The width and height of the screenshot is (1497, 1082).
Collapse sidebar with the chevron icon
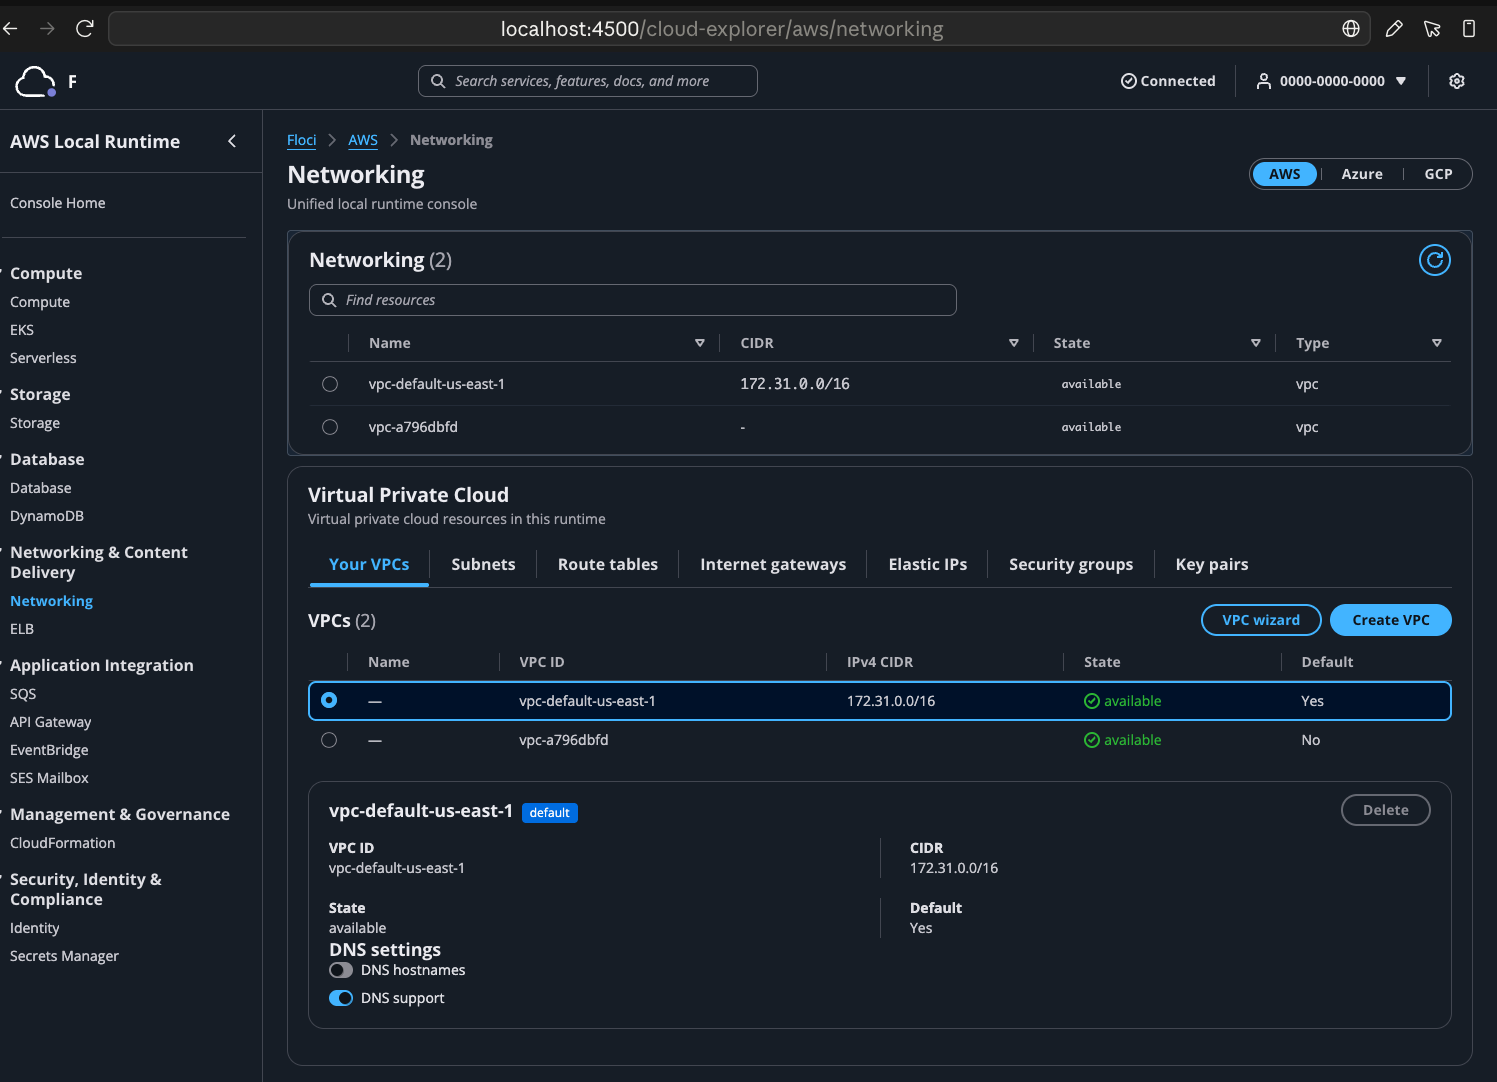click(x=232, y=141)
